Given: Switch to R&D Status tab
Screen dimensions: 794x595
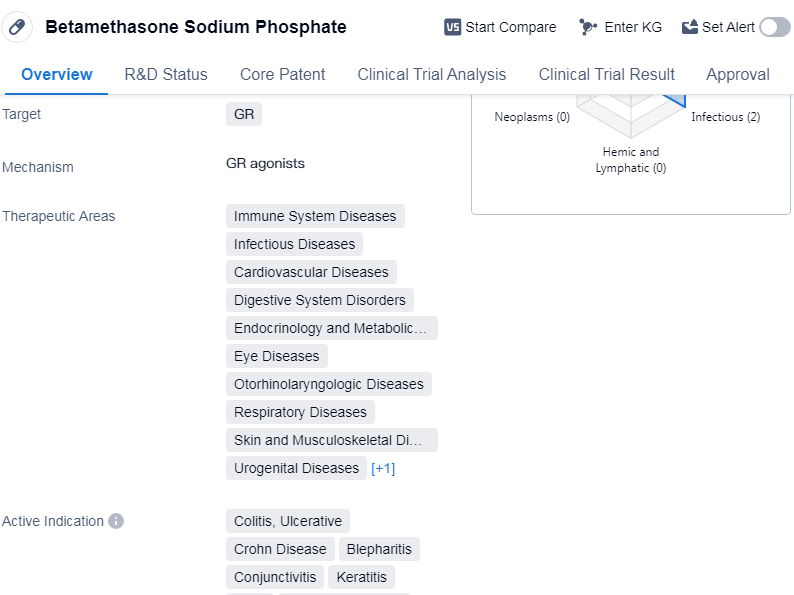Looking at the screenshot, I should 166,74.
